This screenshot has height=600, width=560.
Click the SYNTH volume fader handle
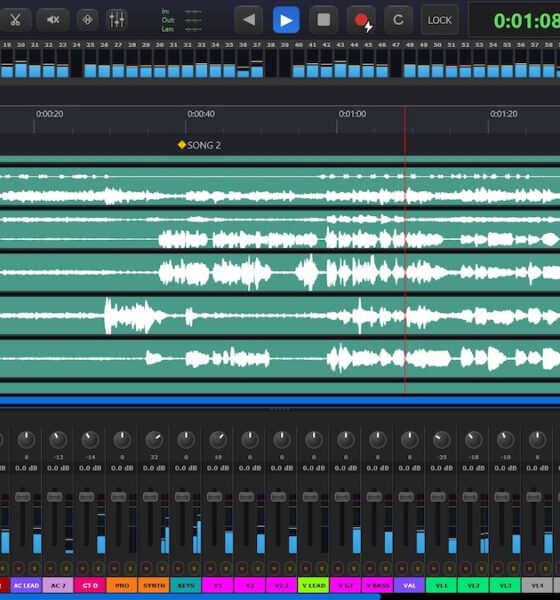tap(150, 497)
